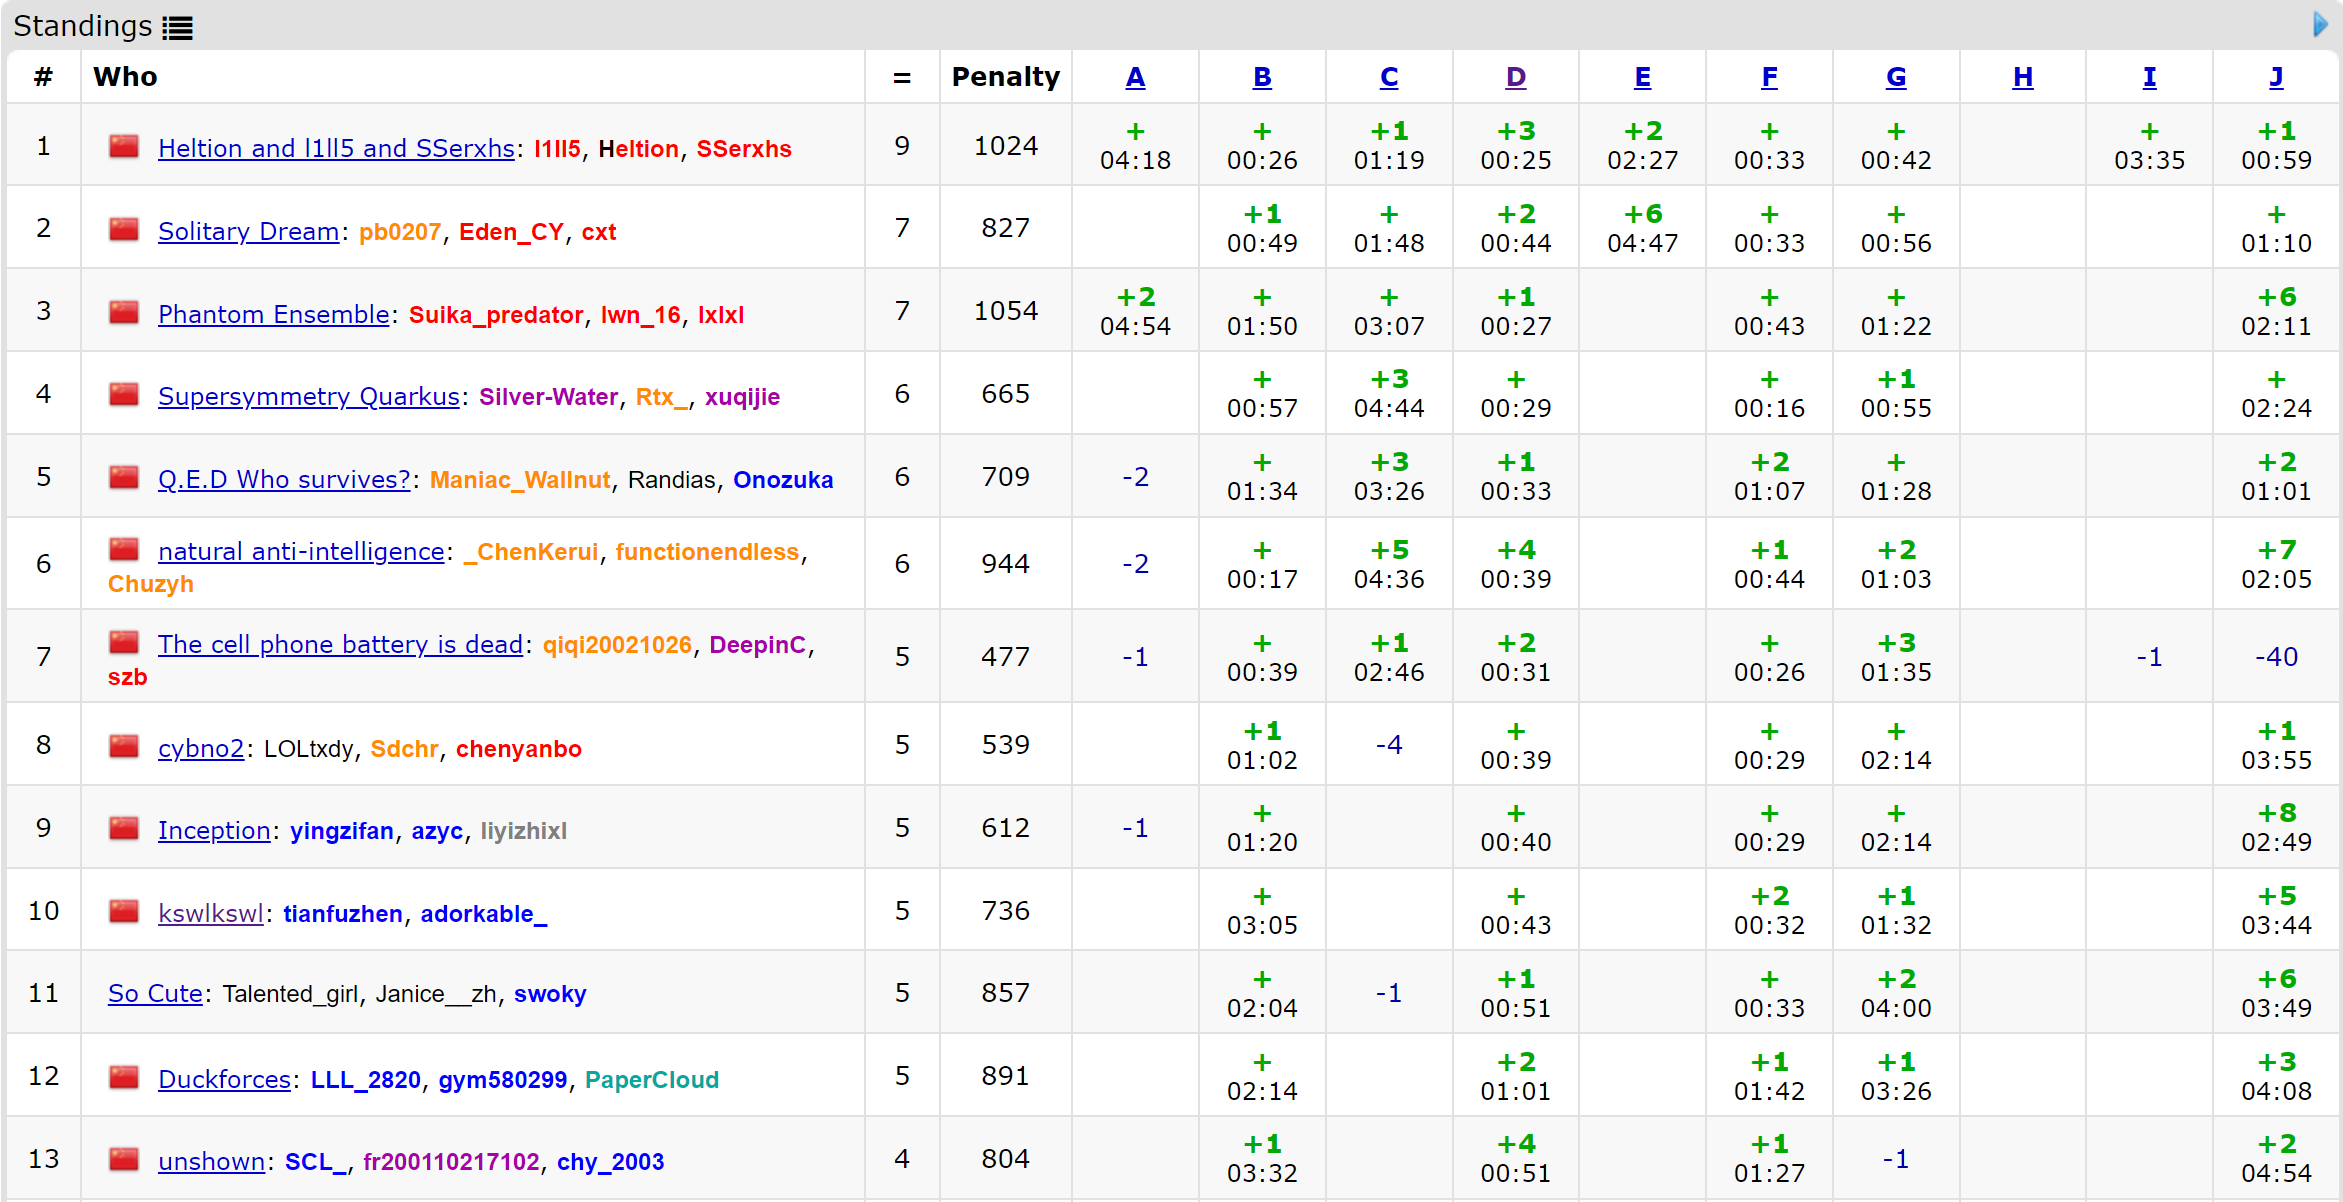Open the kswlkswl team link
Image resolution: width=2343 pixels, height=1202 pixels.
(x=210, y=913)
